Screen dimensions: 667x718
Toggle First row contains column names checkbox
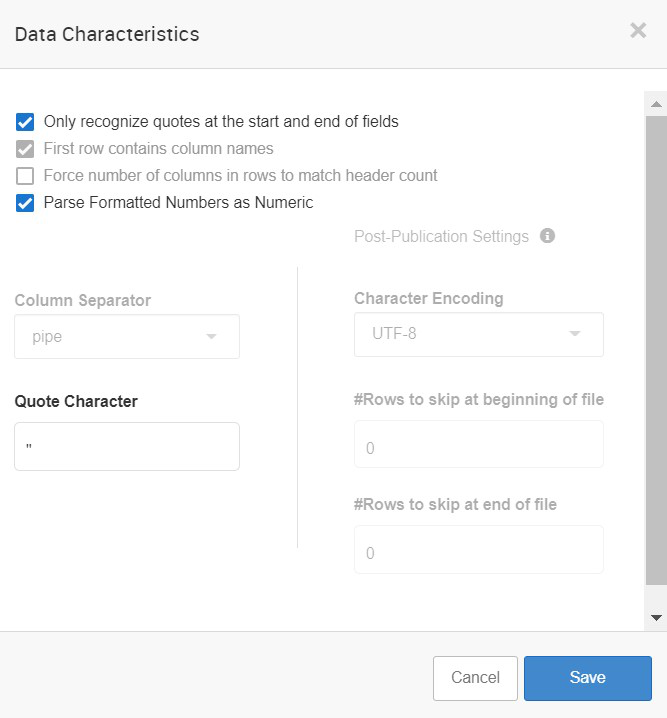coord(25,149)
